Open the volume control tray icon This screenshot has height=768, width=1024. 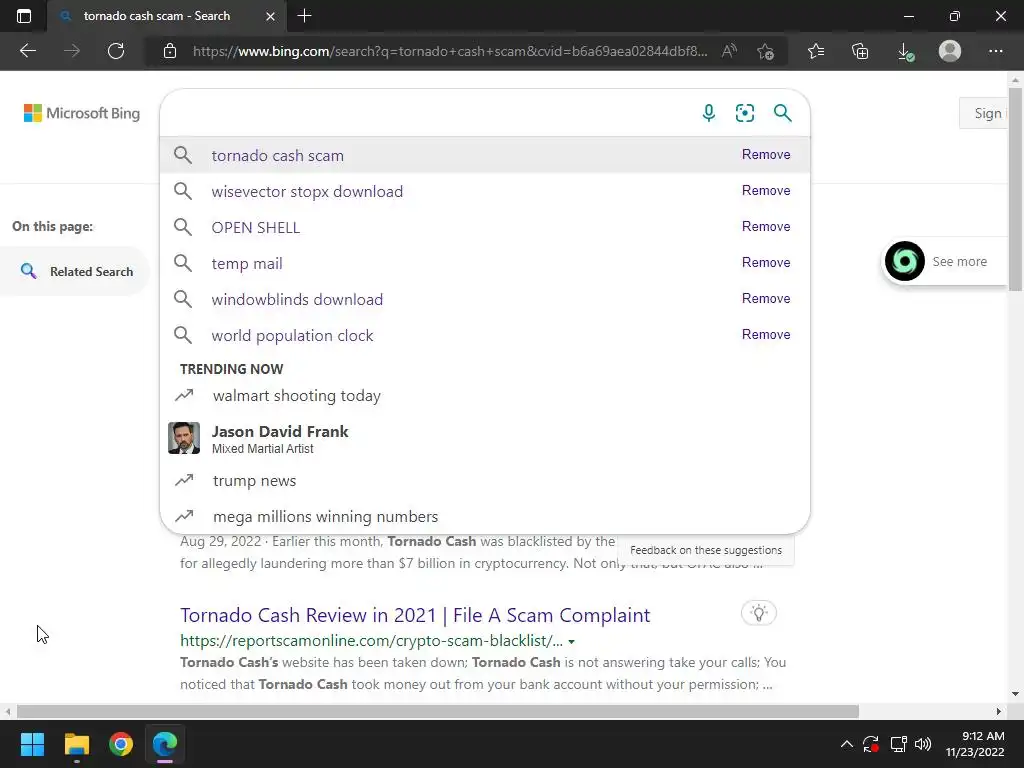[923, 744]
